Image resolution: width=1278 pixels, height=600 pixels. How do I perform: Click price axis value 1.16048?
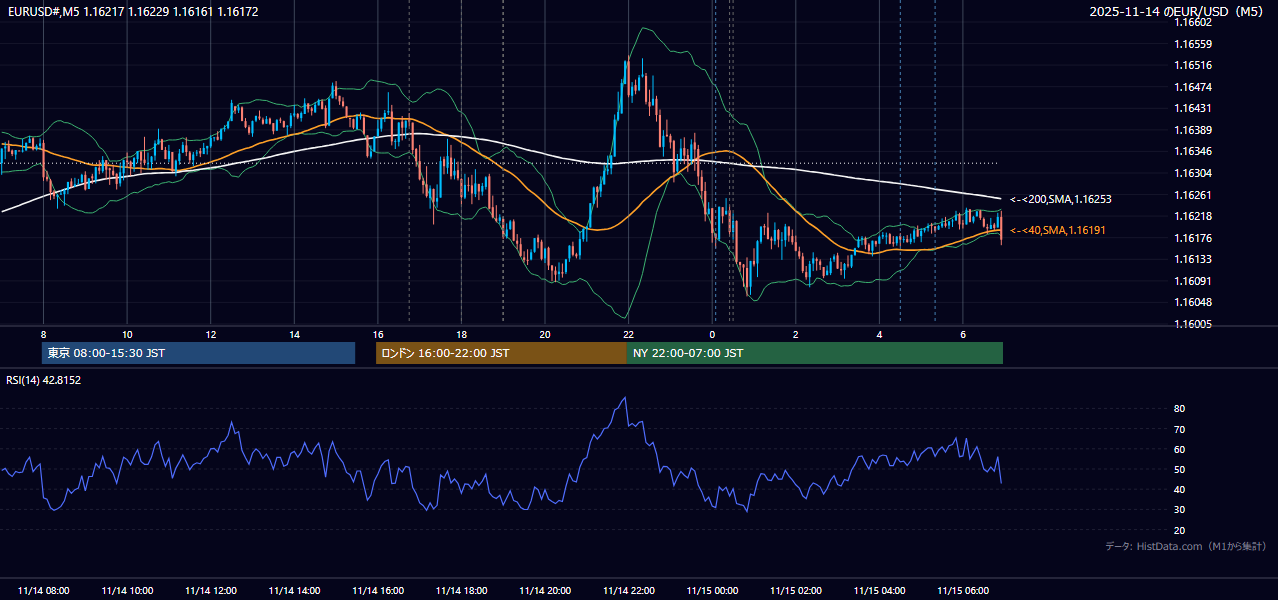click(x=1193, y=302)
